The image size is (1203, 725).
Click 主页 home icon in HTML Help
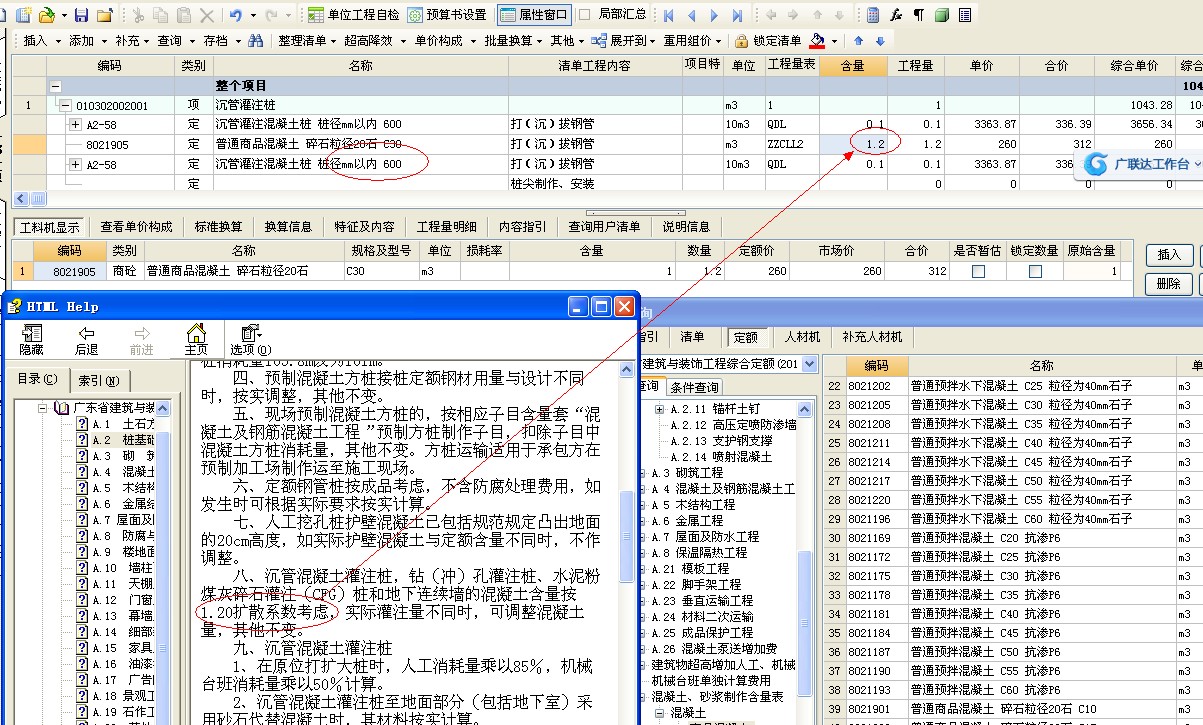point(196,340)
